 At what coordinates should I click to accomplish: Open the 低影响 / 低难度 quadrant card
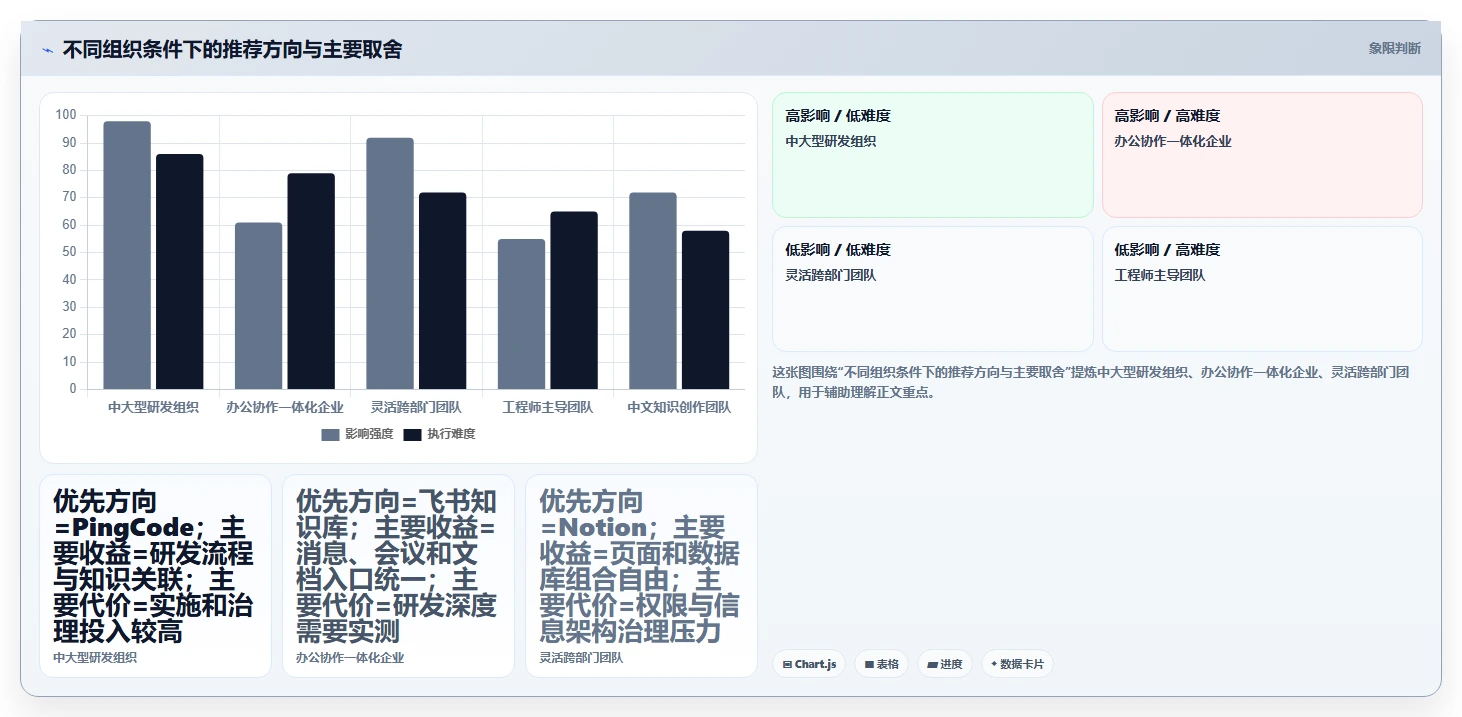coord(933,289)
